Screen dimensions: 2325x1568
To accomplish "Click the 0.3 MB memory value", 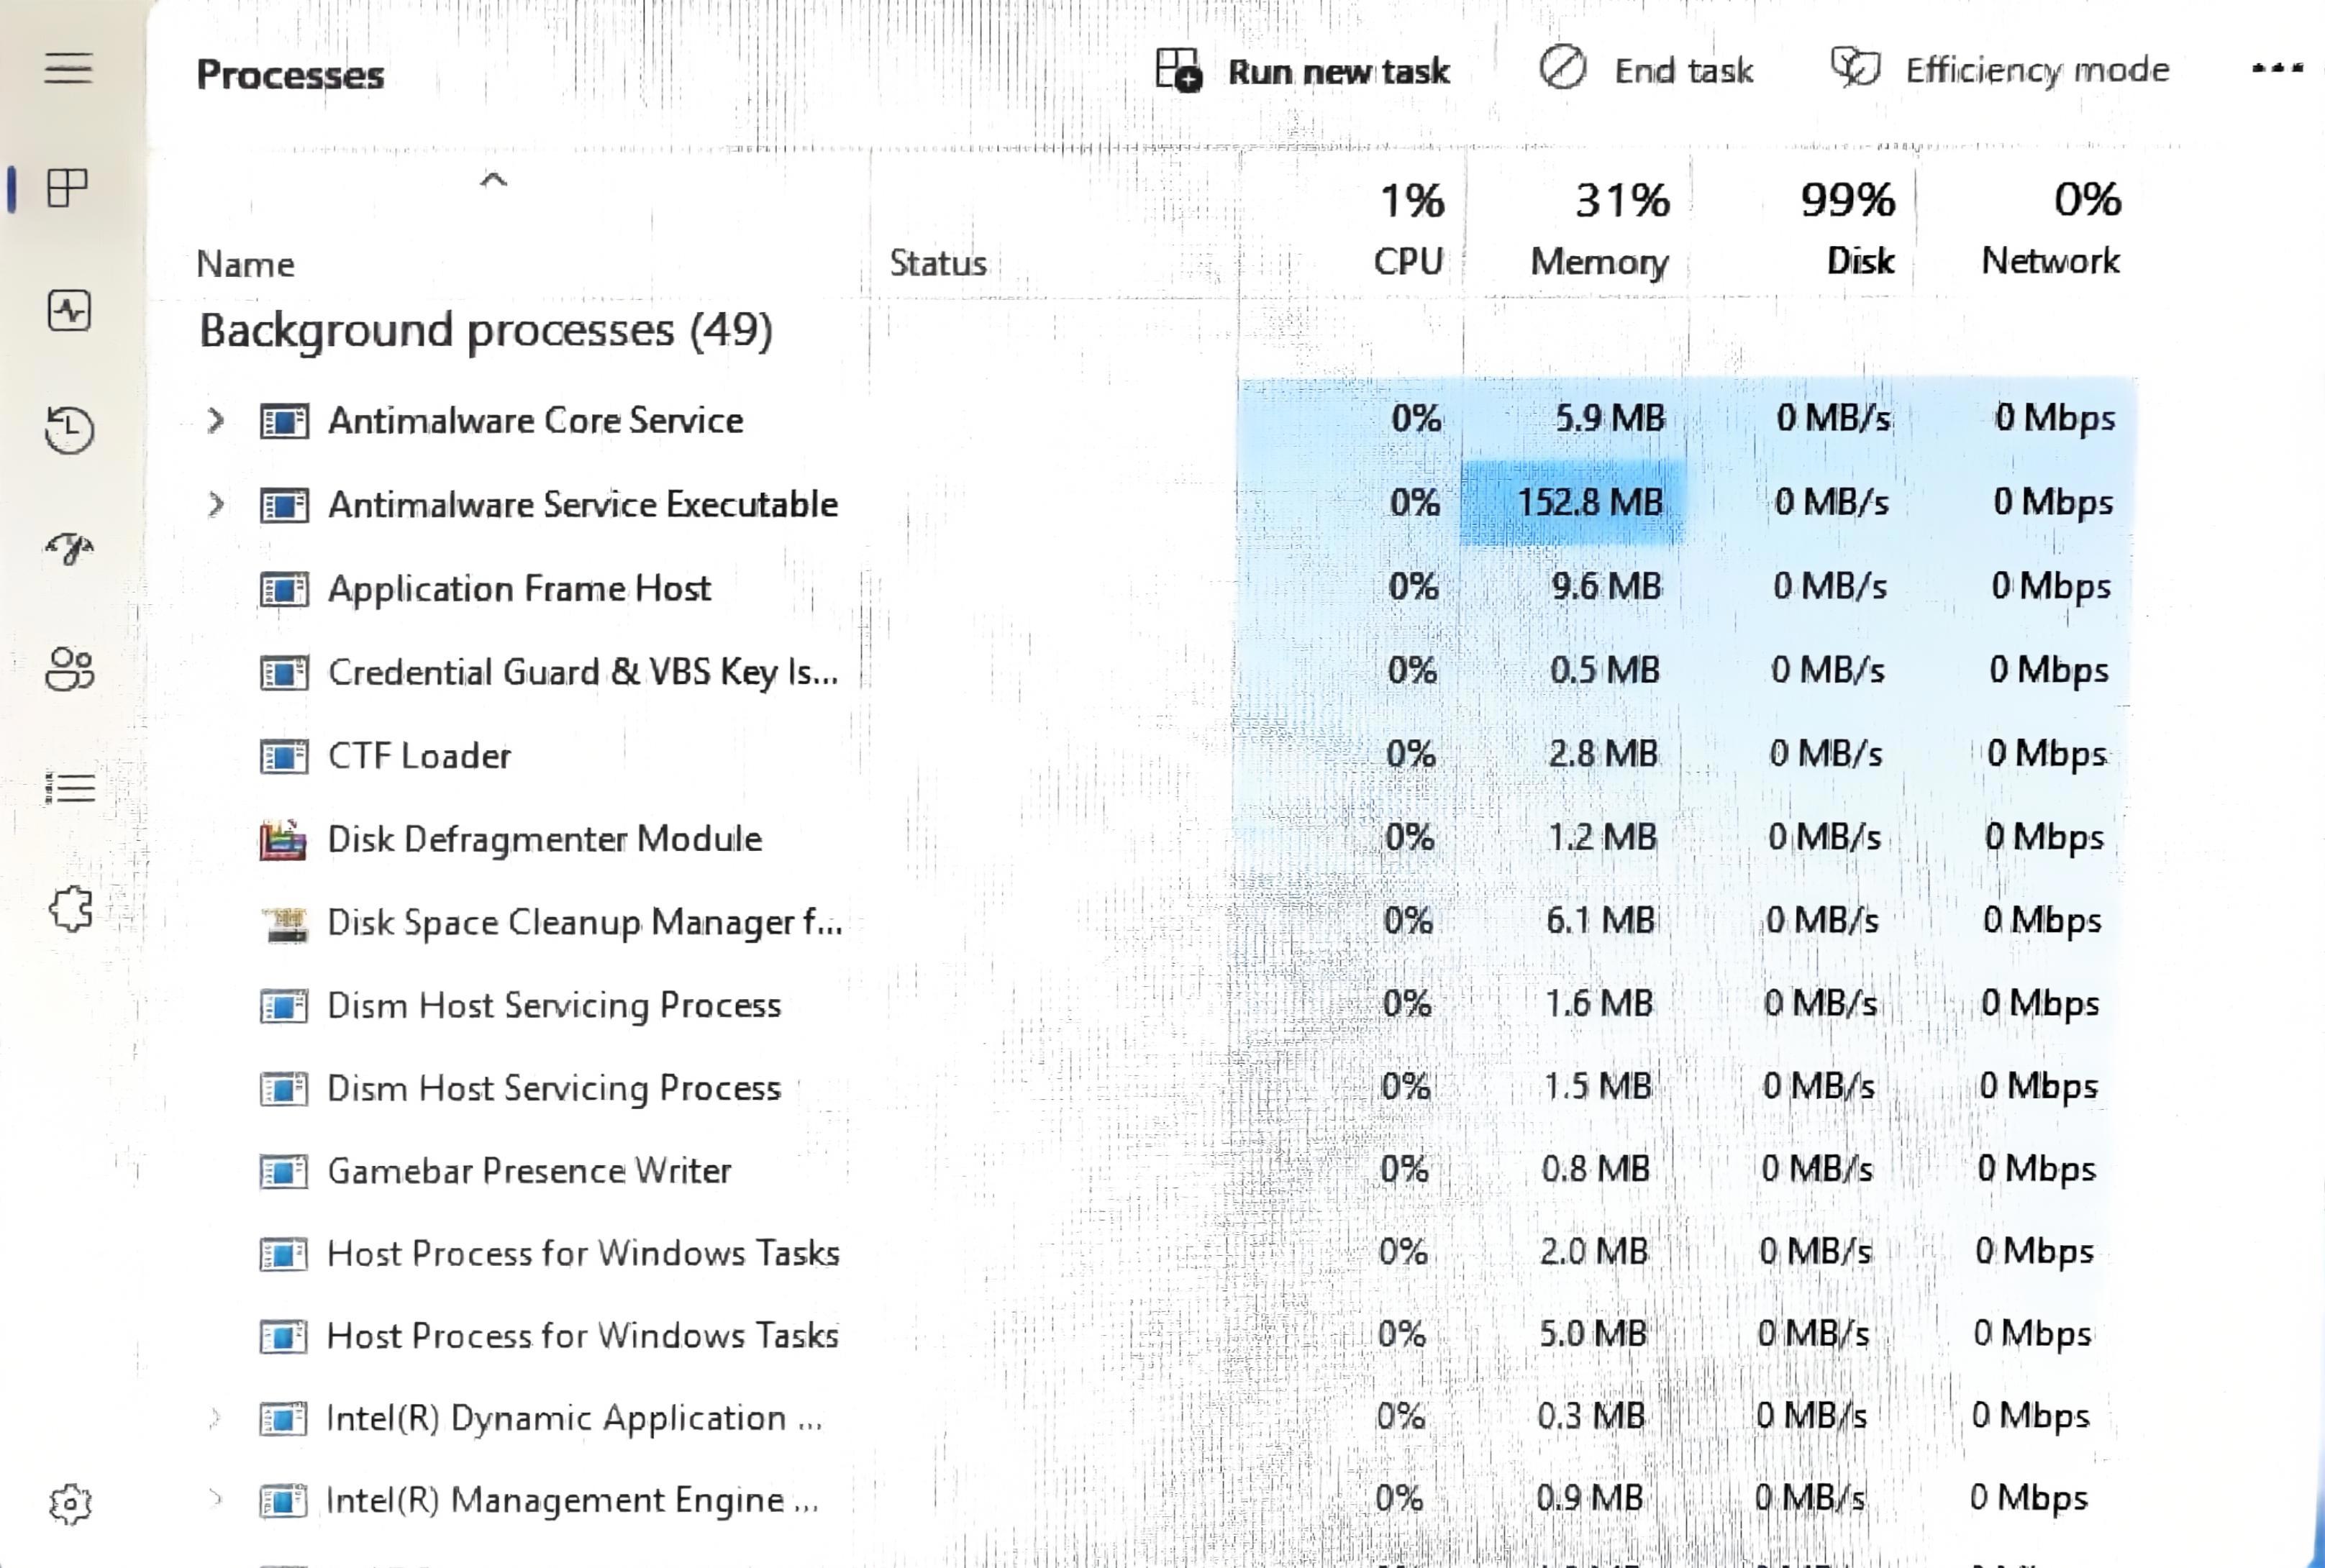I will point(1590,1416).
